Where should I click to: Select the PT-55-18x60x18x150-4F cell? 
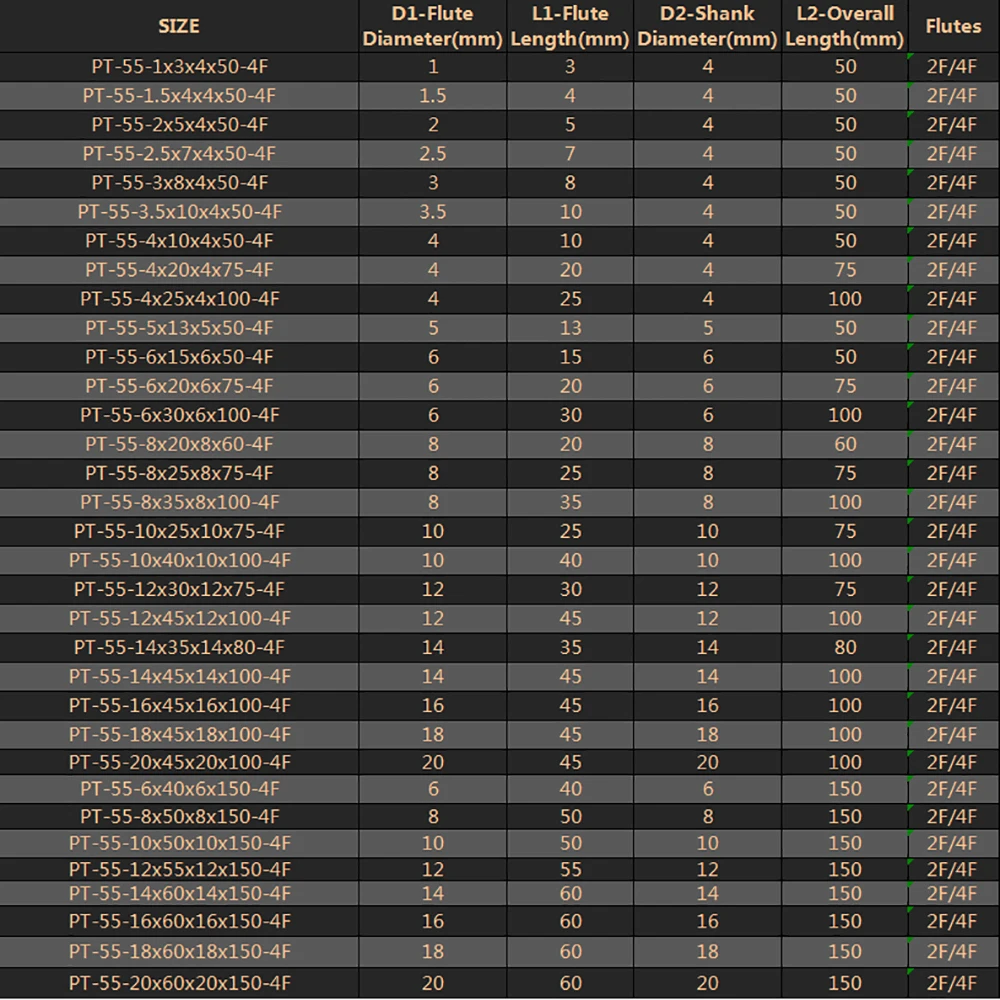pyautogui.click(x=179, y=952)
